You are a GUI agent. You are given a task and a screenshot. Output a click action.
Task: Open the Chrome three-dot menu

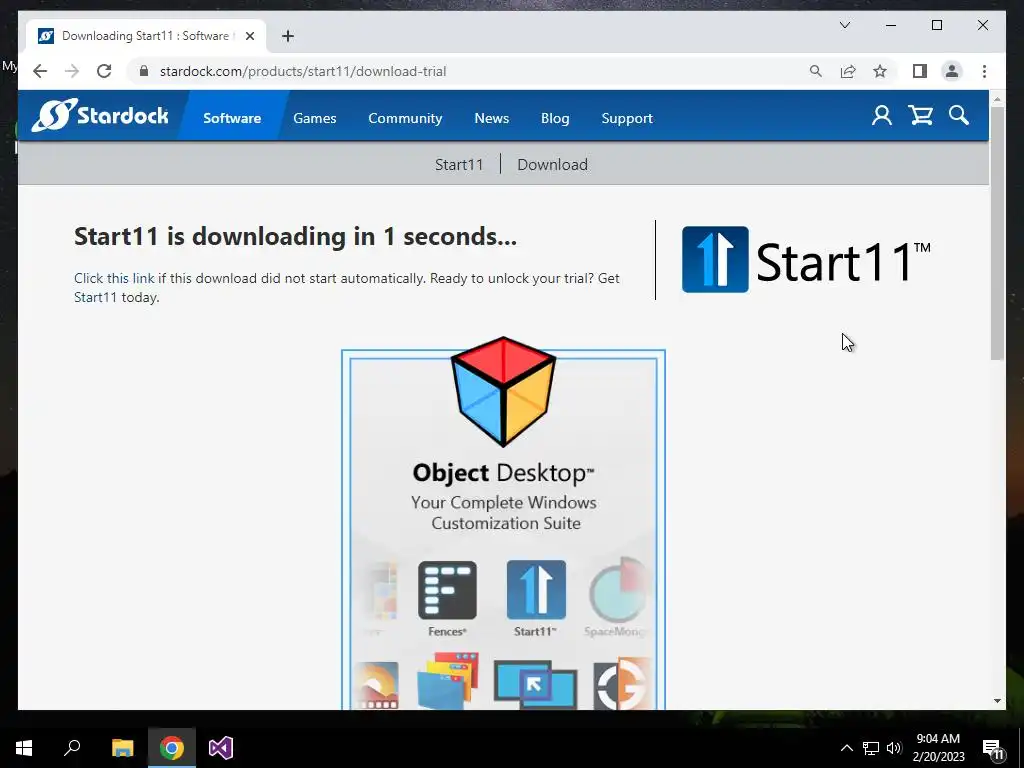tap(984, 71)
